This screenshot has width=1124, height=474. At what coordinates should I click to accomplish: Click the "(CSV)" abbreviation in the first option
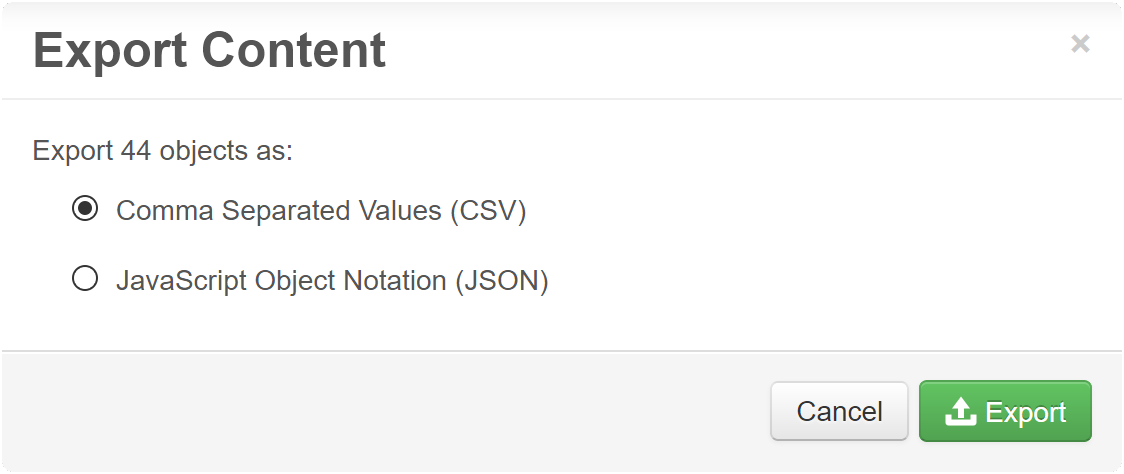[487, 211]
